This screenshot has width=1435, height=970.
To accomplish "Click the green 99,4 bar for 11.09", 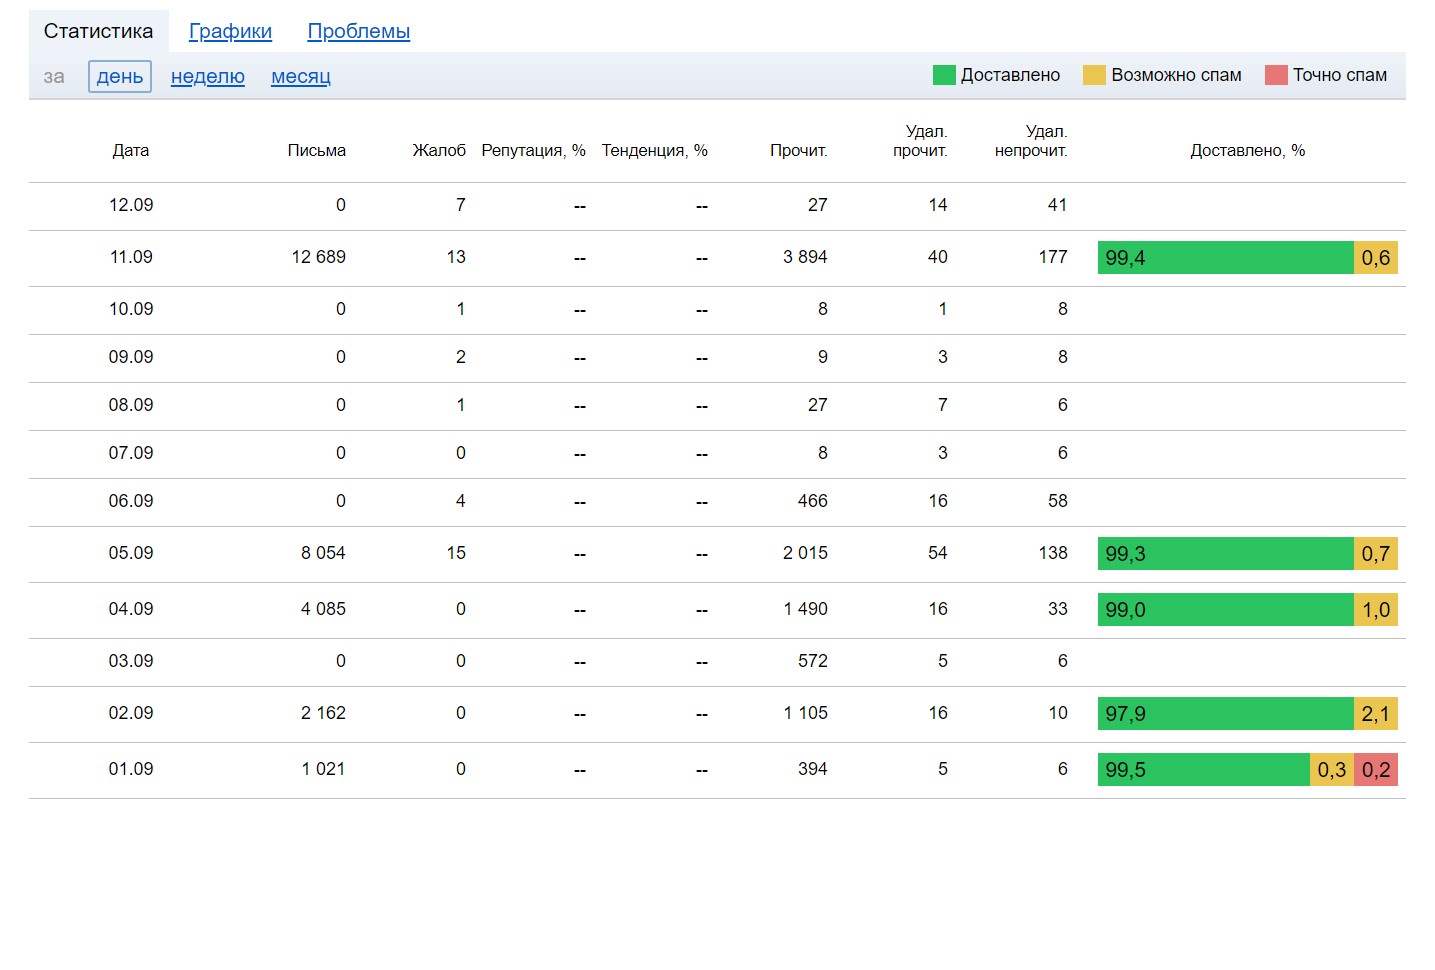I will click(1225, 257).
